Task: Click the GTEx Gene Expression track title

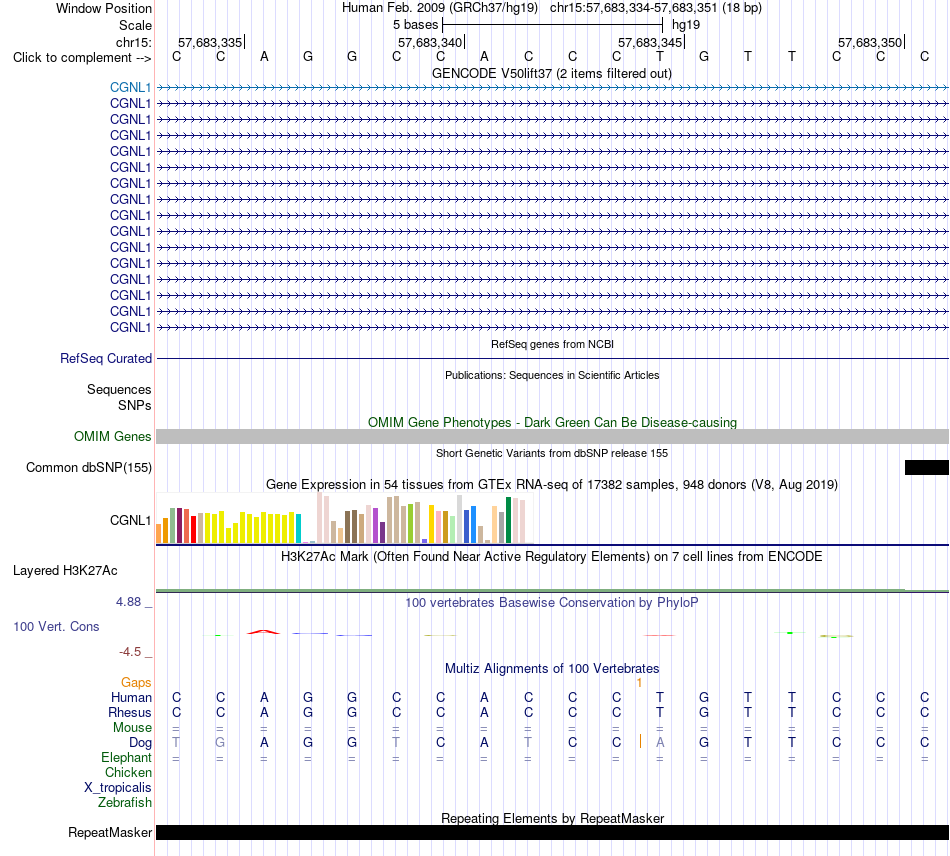Action: 552,485
